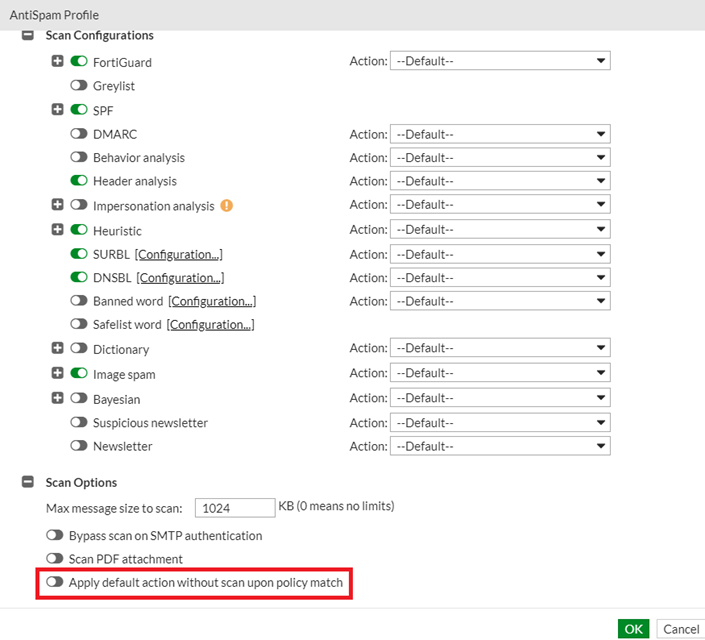Open the FortiGuard Action dropdown
The height and width of the screenshot is (640, 705).
[500, 61]
